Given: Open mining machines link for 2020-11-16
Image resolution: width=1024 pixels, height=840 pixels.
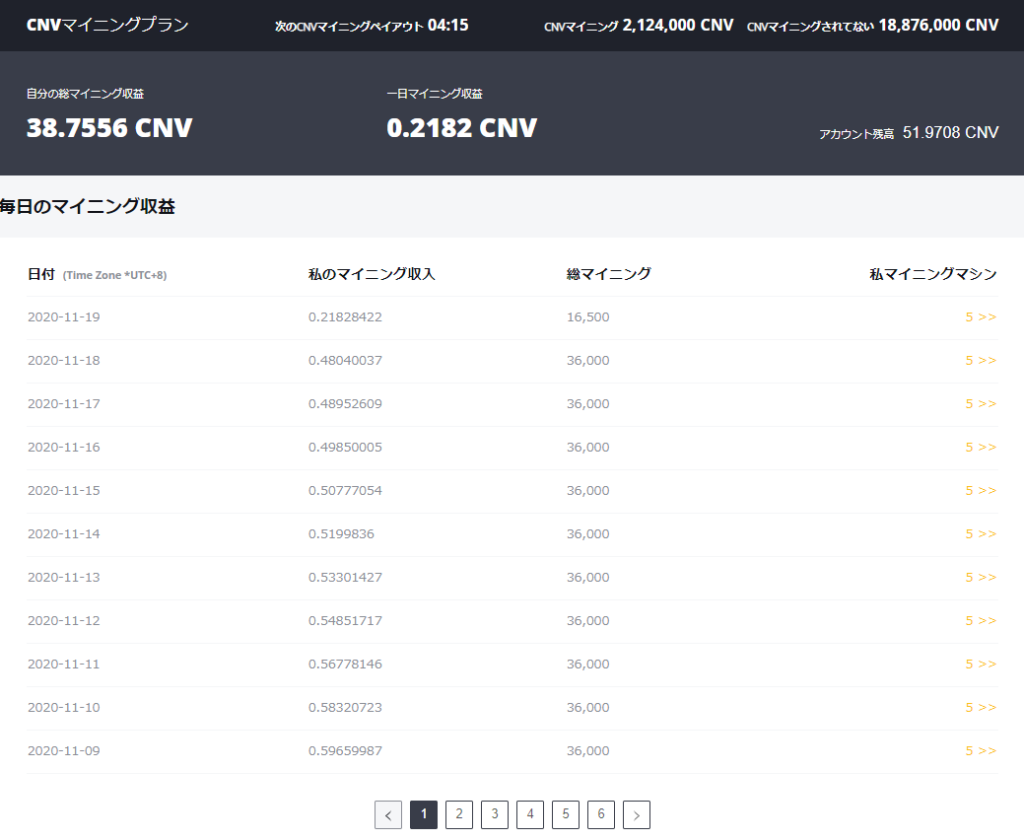Looking at the screenshot, I should [x=981, y=447].
